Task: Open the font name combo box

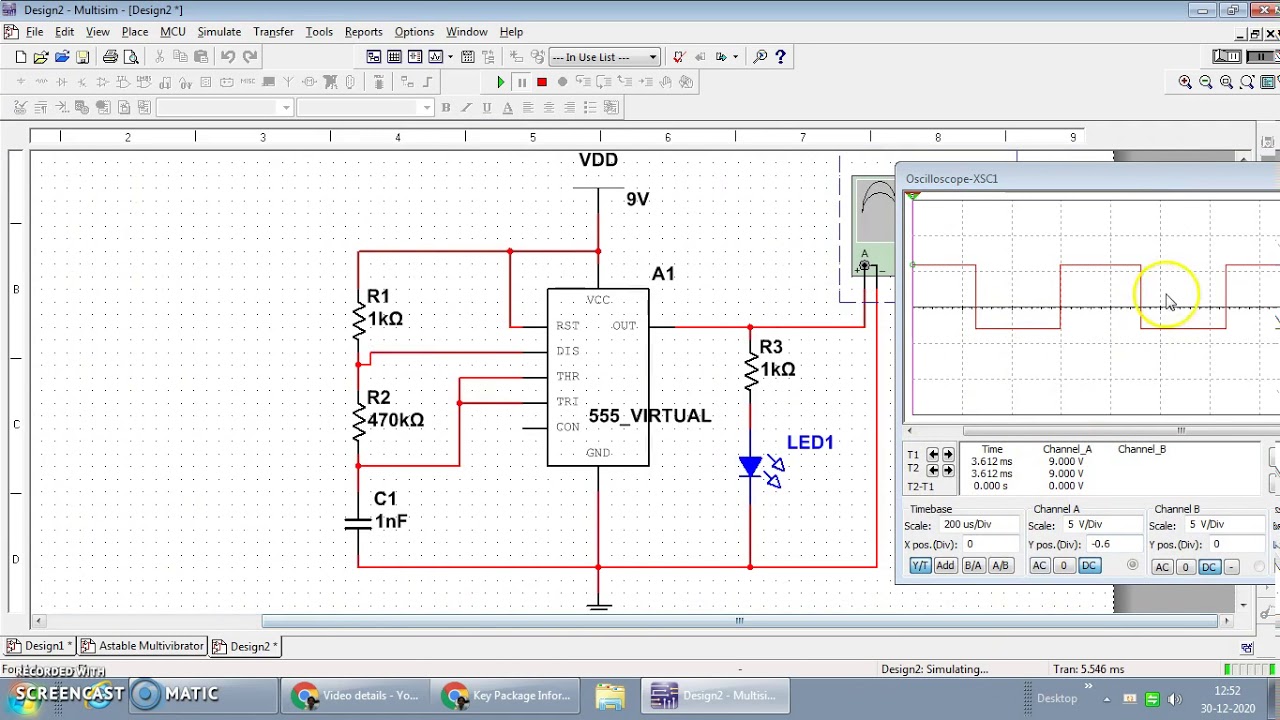Action: pos(224,107)
